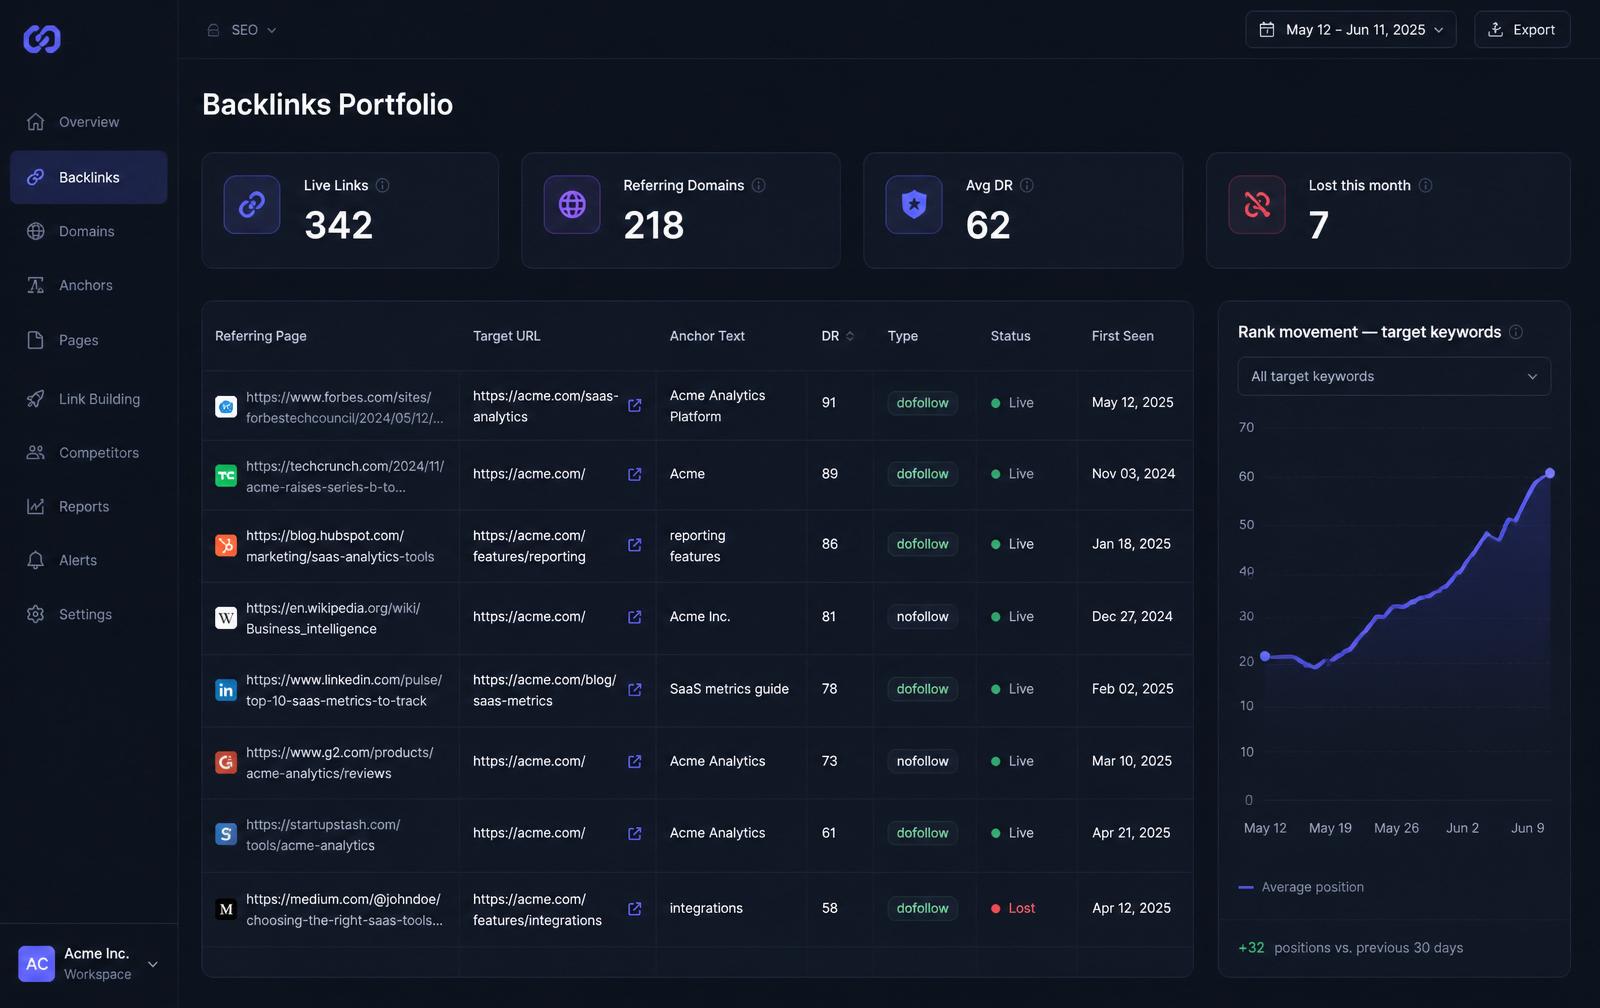Click the Reports chart icon
1600x1008 pixels.
[36, 506]
